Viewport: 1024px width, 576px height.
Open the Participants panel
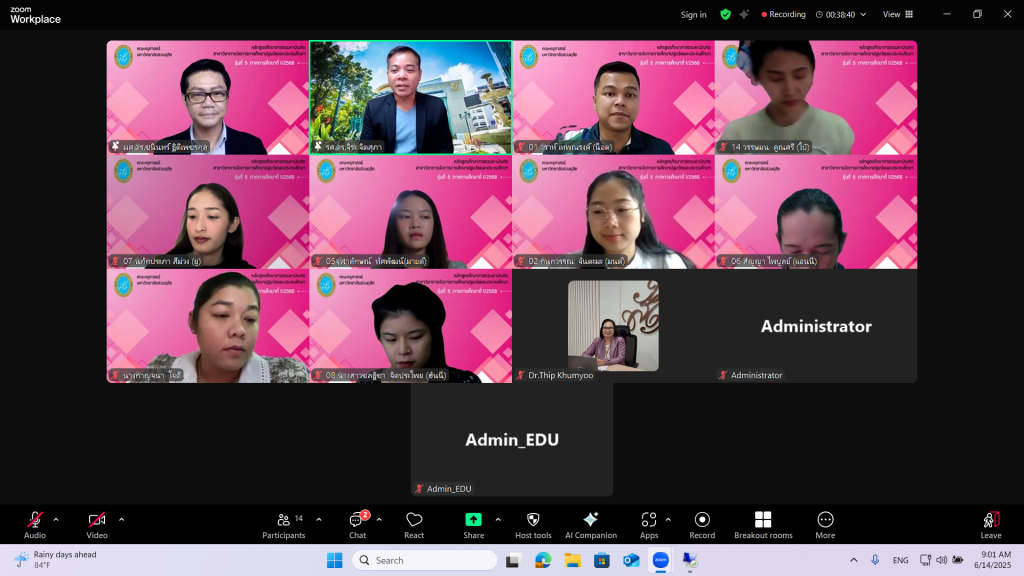tap(284, 524)
